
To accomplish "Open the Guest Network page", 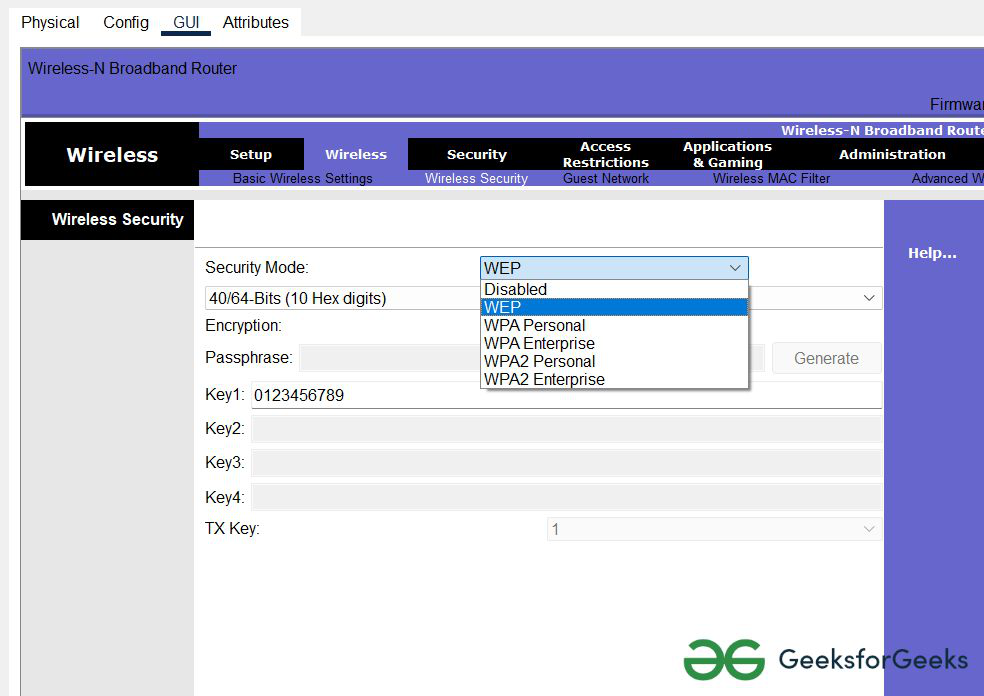I will tap(605, 179).
